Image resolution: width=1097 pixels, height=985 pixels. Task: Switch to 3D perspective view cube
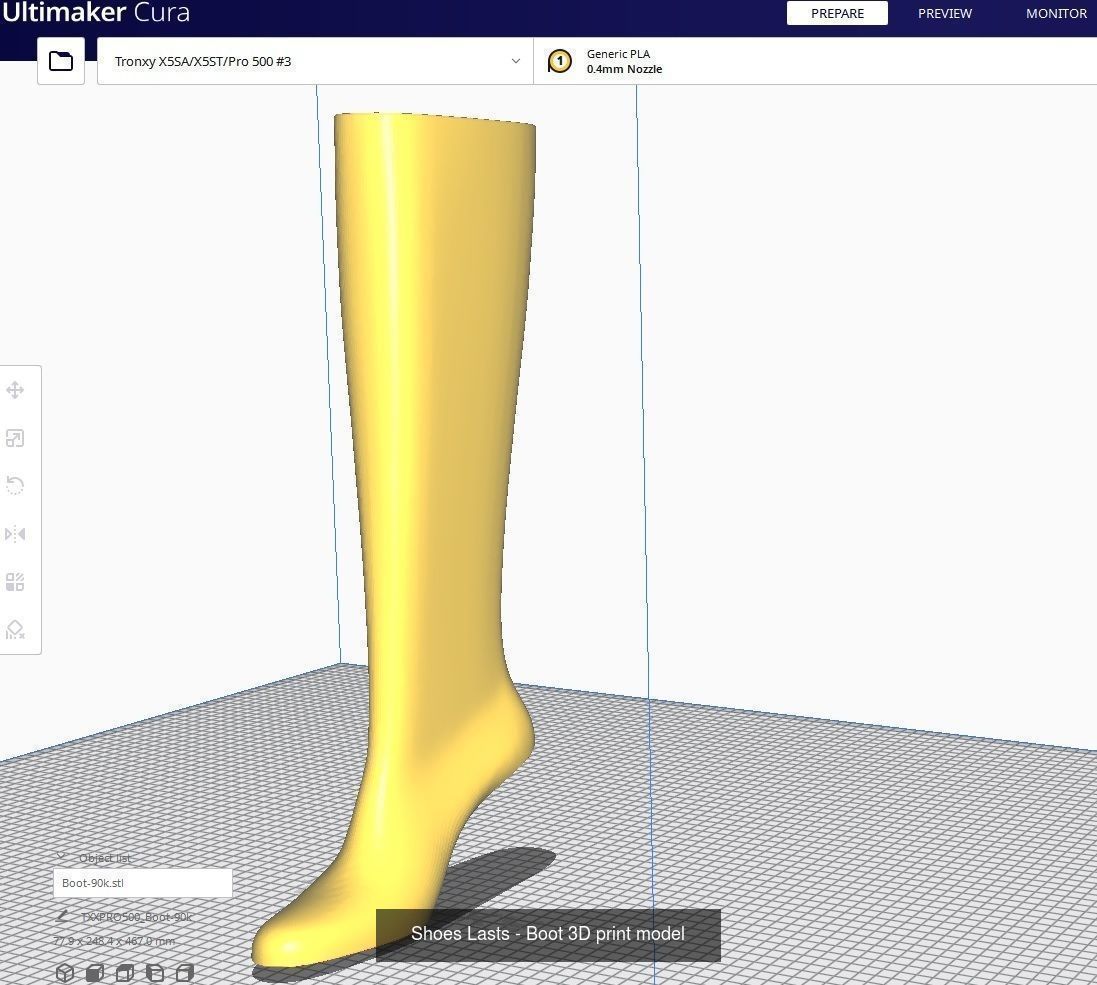pos(65,972)
